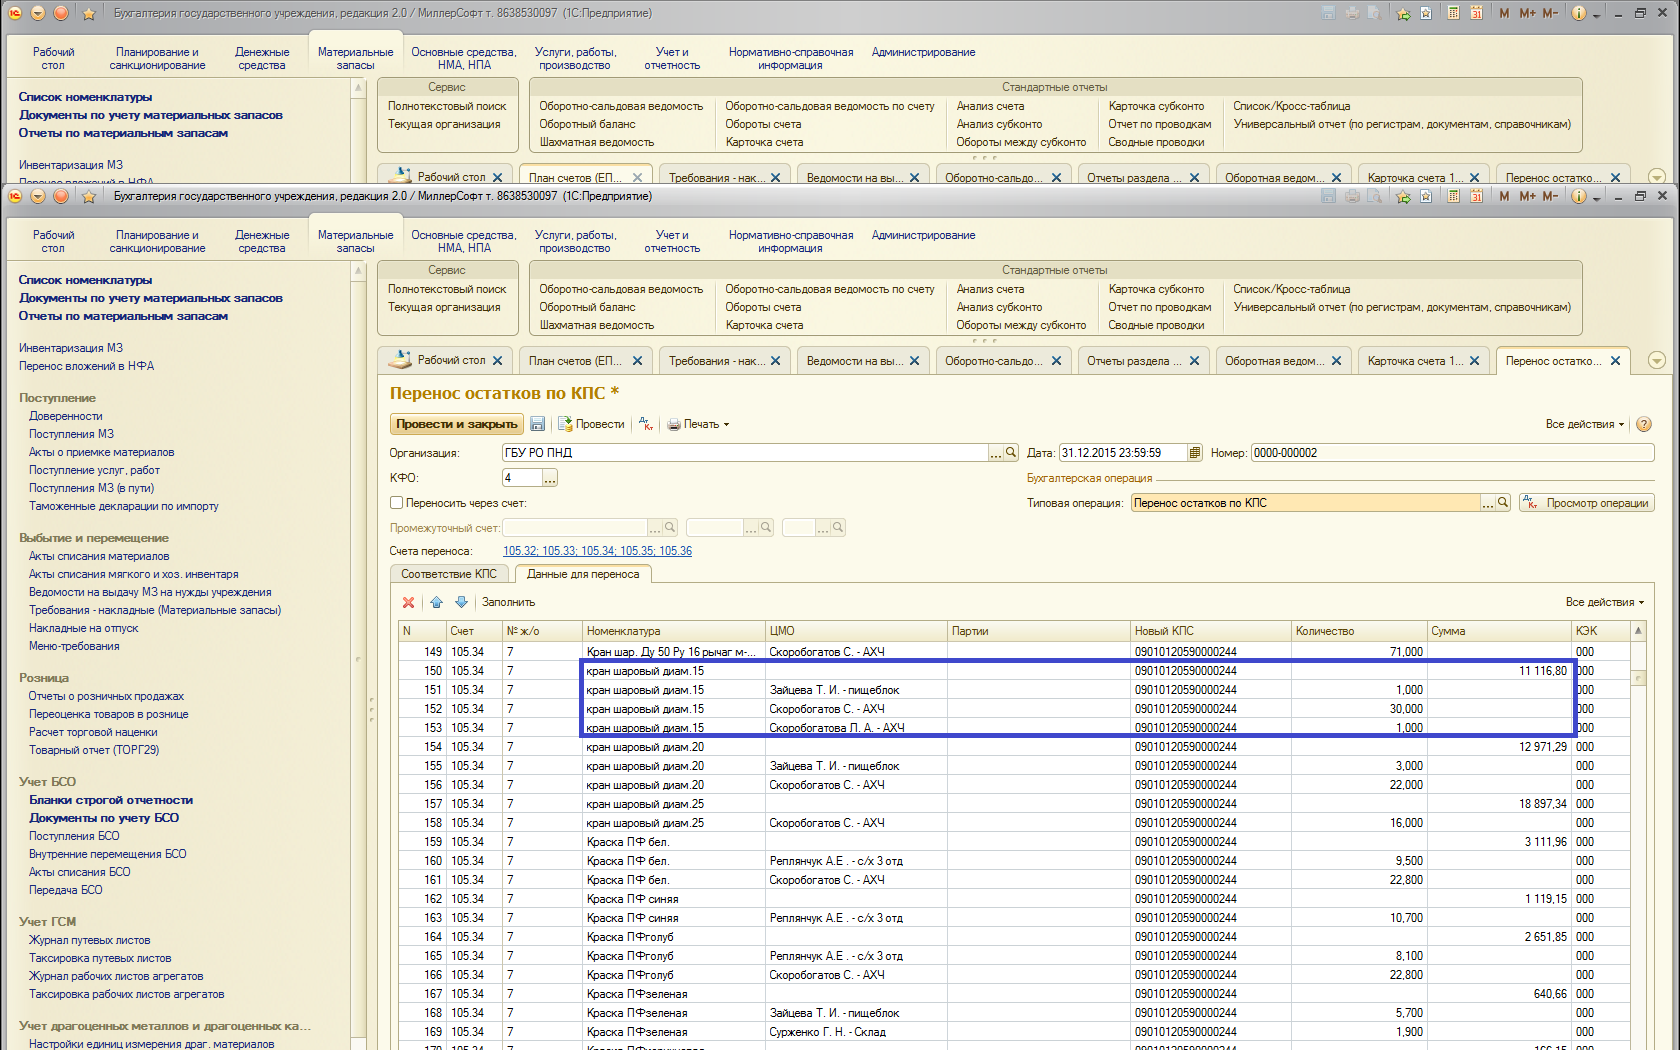Select the Данные для переноса tab
This screenshot has width=1680, height=1050.
[x=583, y=574]
